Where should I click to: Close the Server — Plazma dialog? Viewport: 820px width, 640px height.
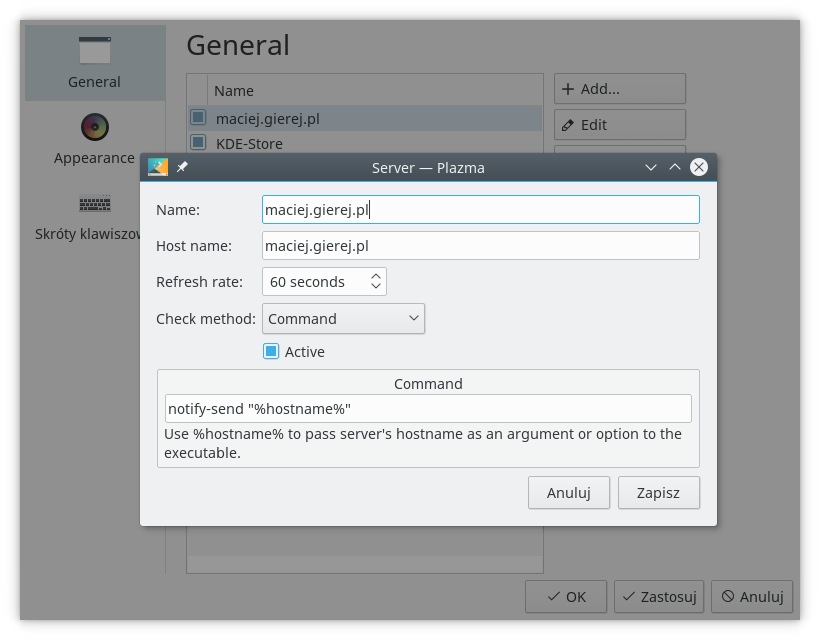tap(699, 167)
